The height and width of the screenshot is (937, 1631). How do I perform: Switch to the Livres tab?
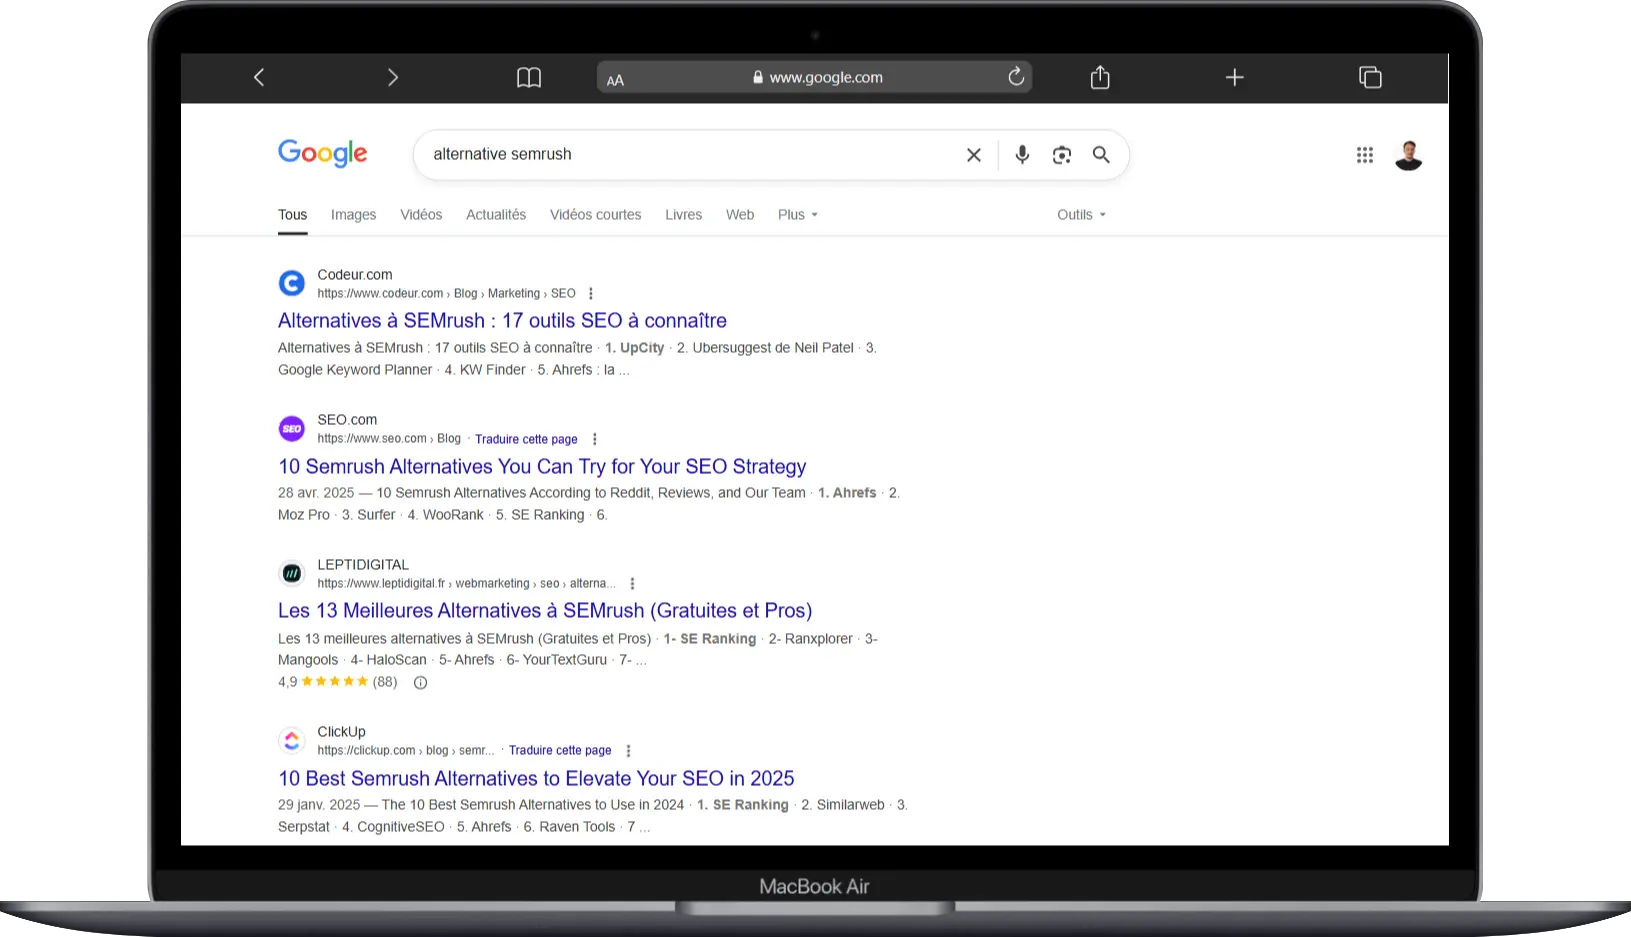(684, 215)
